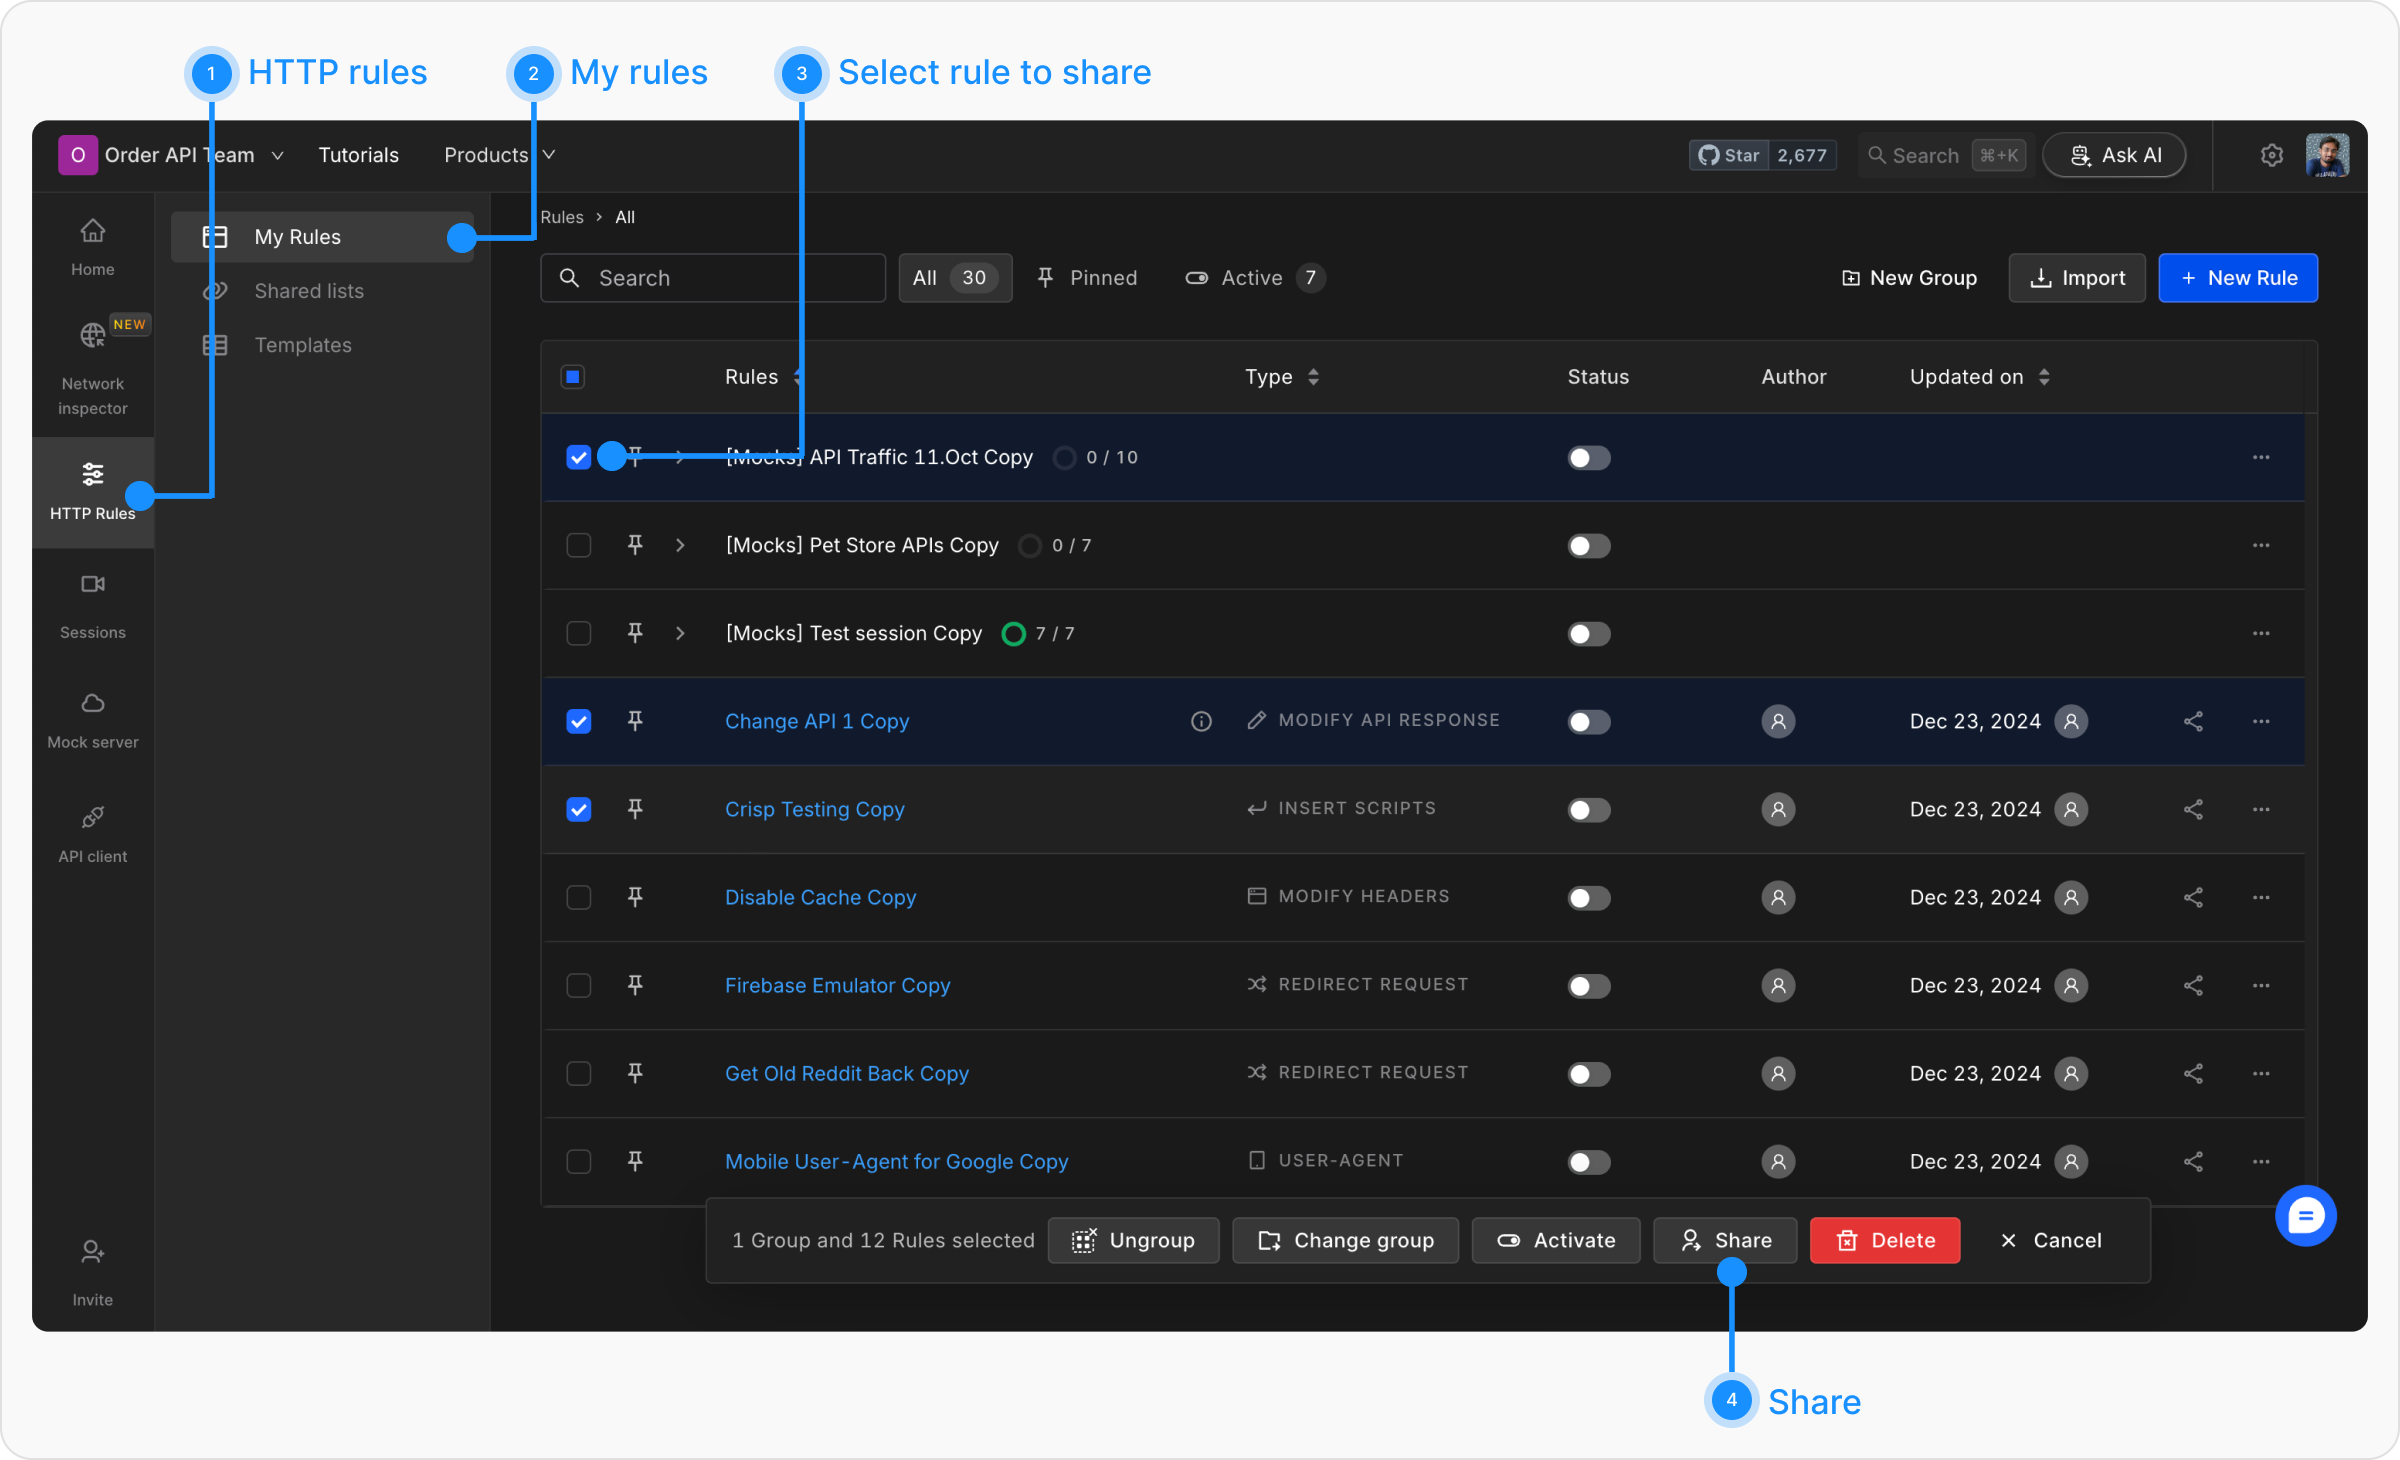Pin the Firebase Emulator Copy rule
The height and width of the screenshot is (1460, 2400).
635,986
